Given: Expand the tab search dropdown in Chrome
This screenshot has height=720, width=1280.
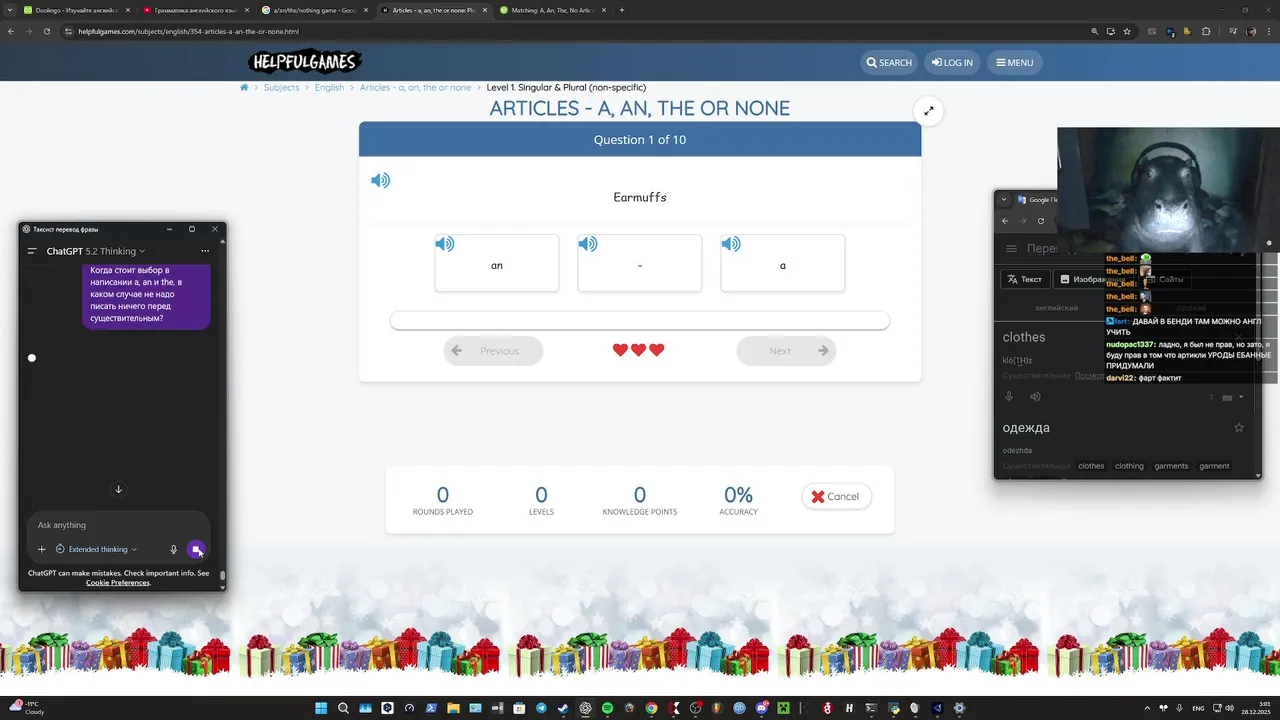Looking at the screenshot, I should point(9,10).
